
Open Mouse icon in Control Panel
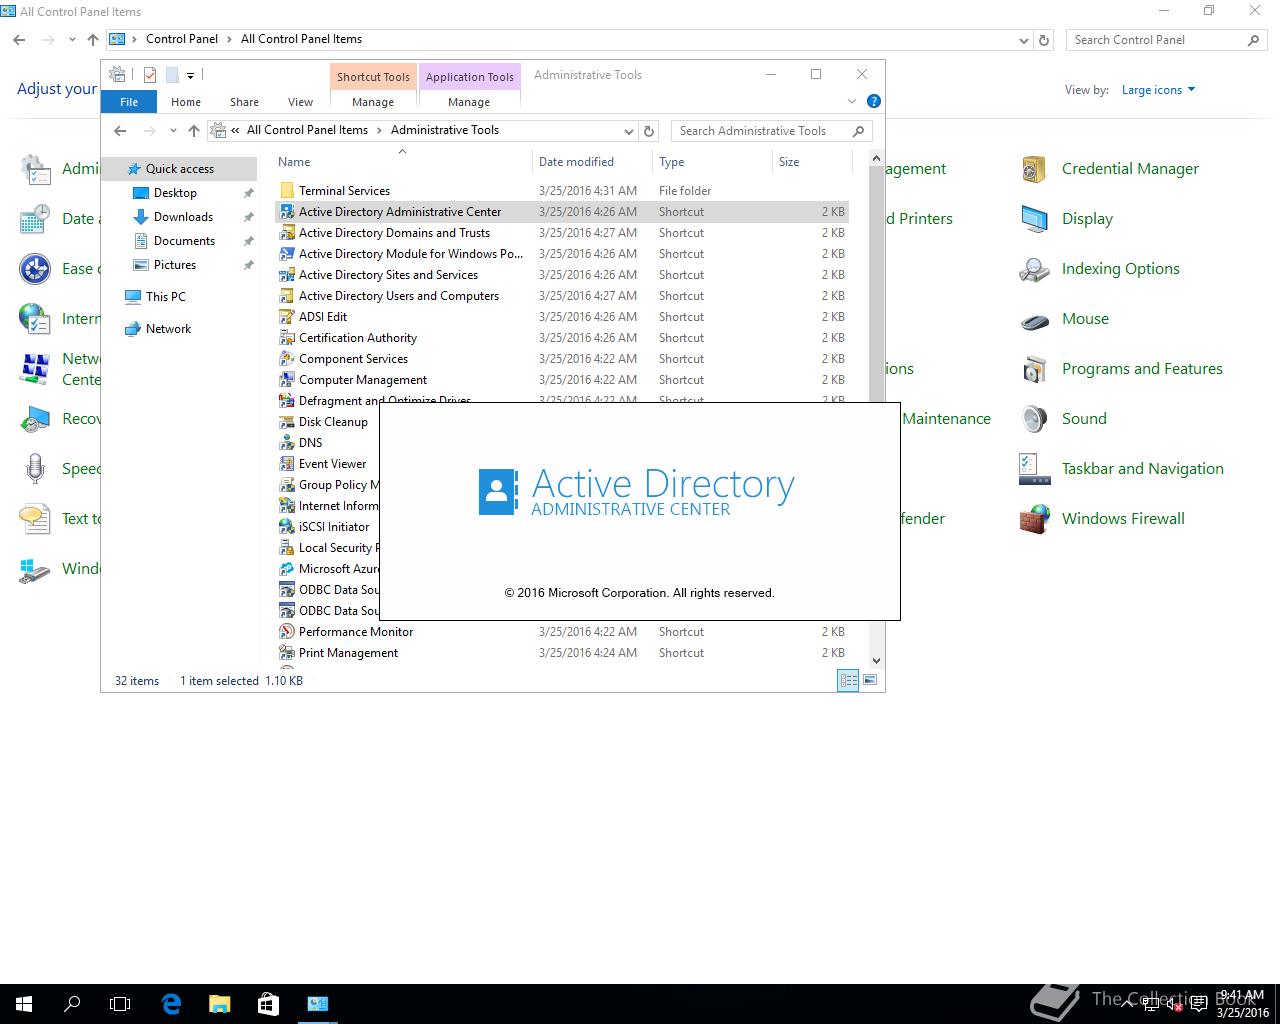point(1034,319)
